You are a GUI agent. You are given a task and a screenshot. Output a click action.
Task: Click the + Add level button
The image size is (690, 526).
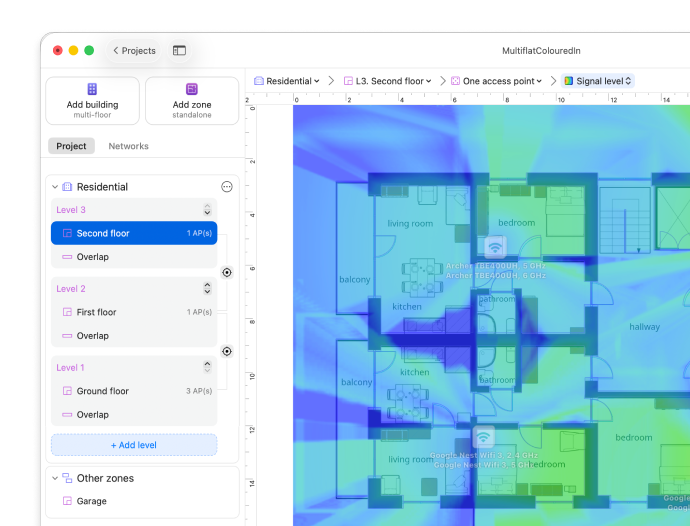134,445
